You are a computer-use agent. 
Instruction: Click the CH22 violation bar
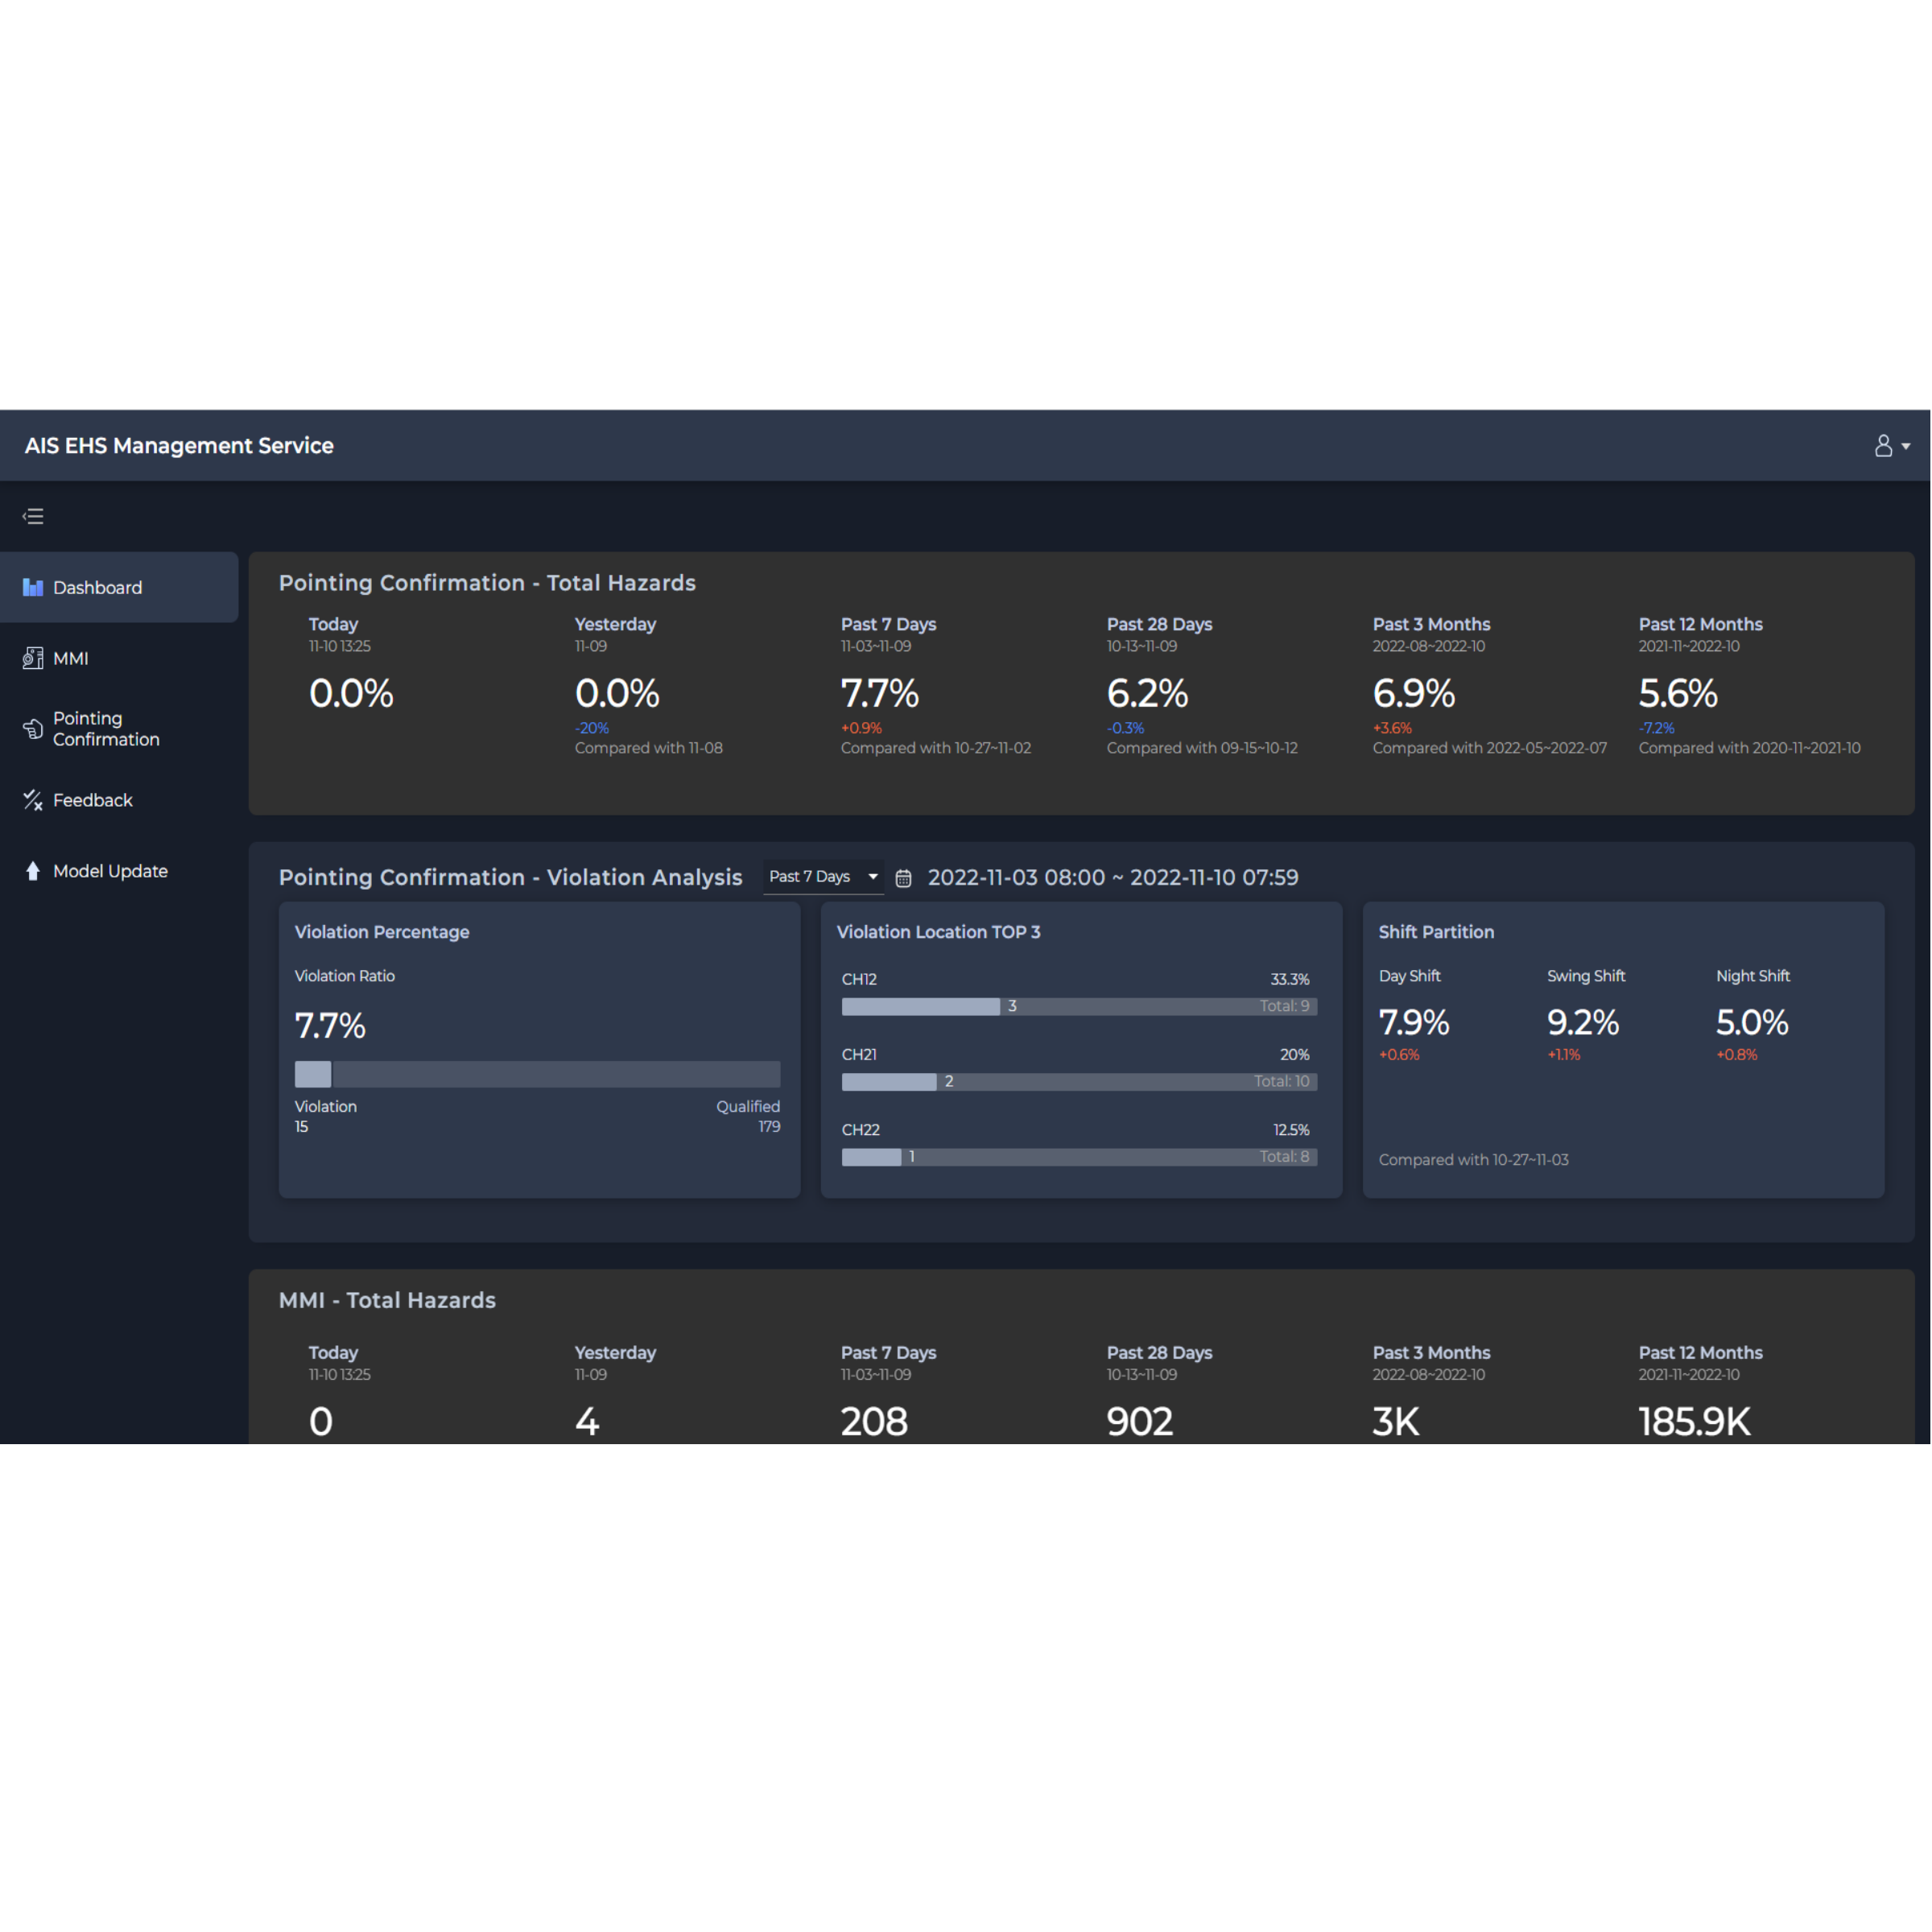pos(1079,1157)
